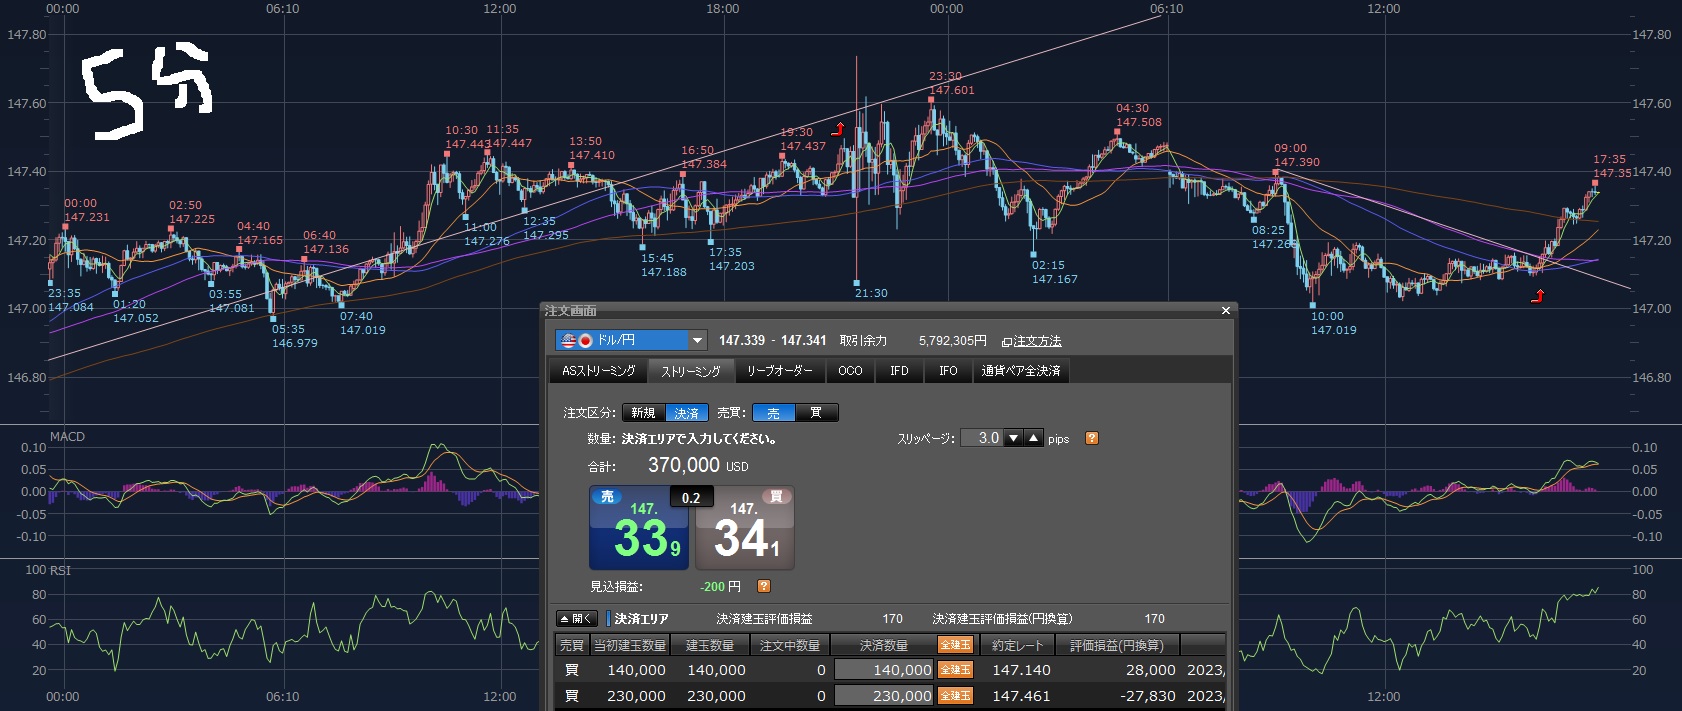Decrease slippage with the down arrow
This screenshot has height=711, width=1682.
(1013, 438)
